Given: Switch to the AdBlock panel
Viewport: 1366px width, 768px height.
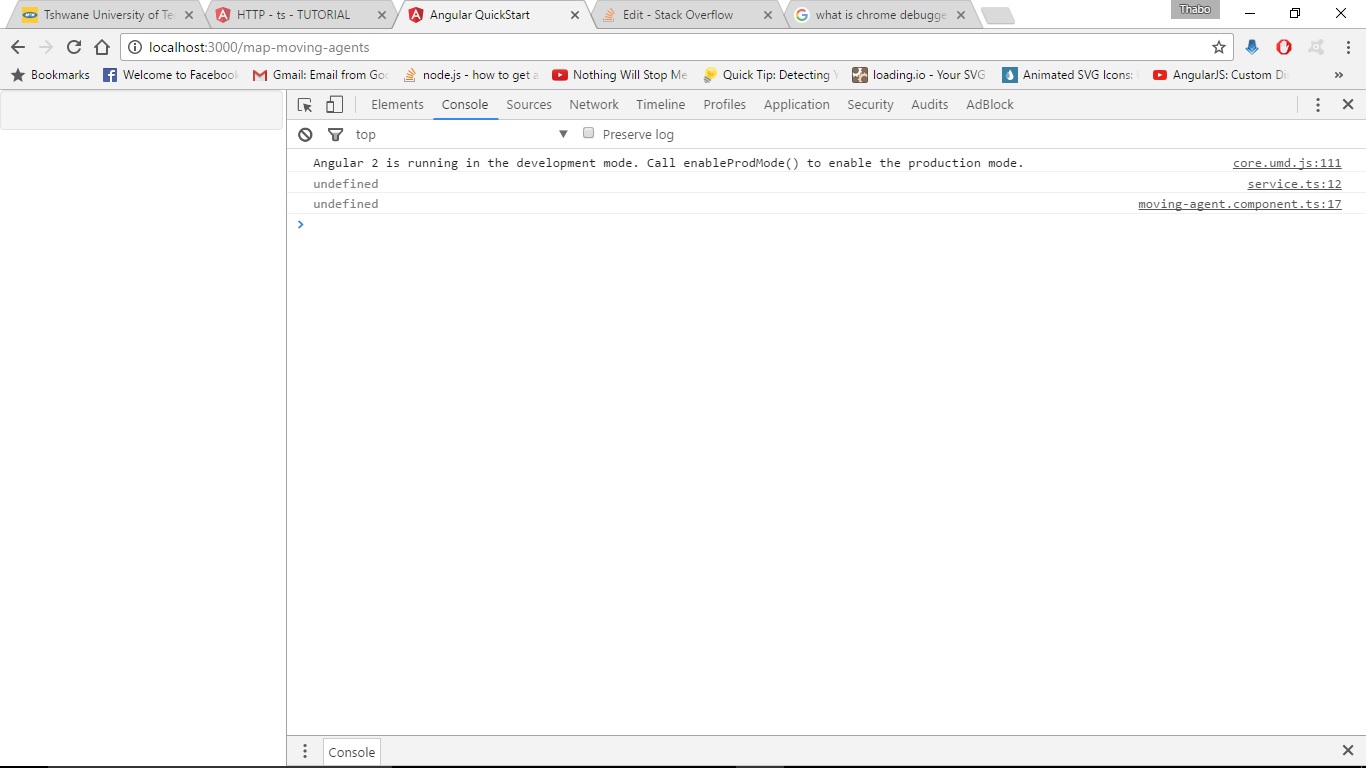Looking at the screenshot, I should [x=990, y=105].
